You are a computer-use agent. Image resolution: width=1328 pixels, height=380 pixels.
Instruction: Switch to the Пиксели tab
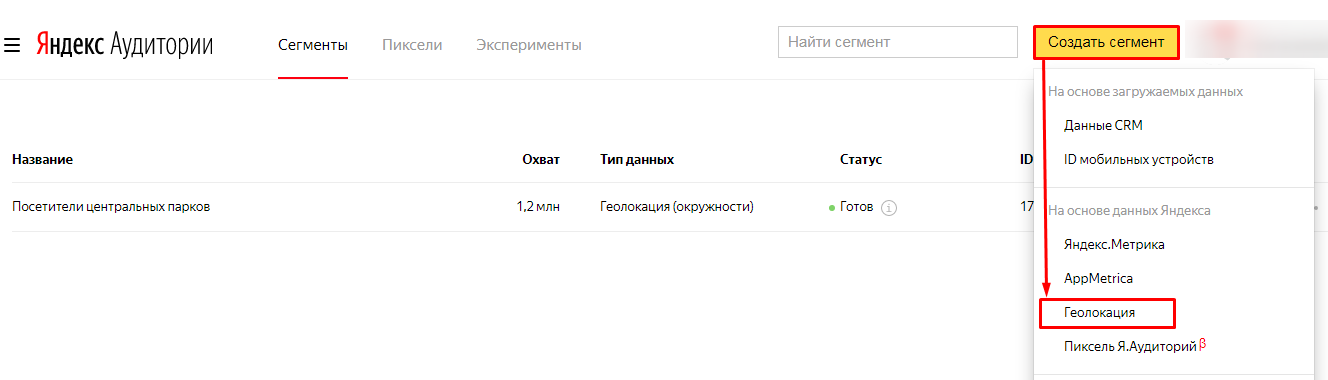point(412,44)
